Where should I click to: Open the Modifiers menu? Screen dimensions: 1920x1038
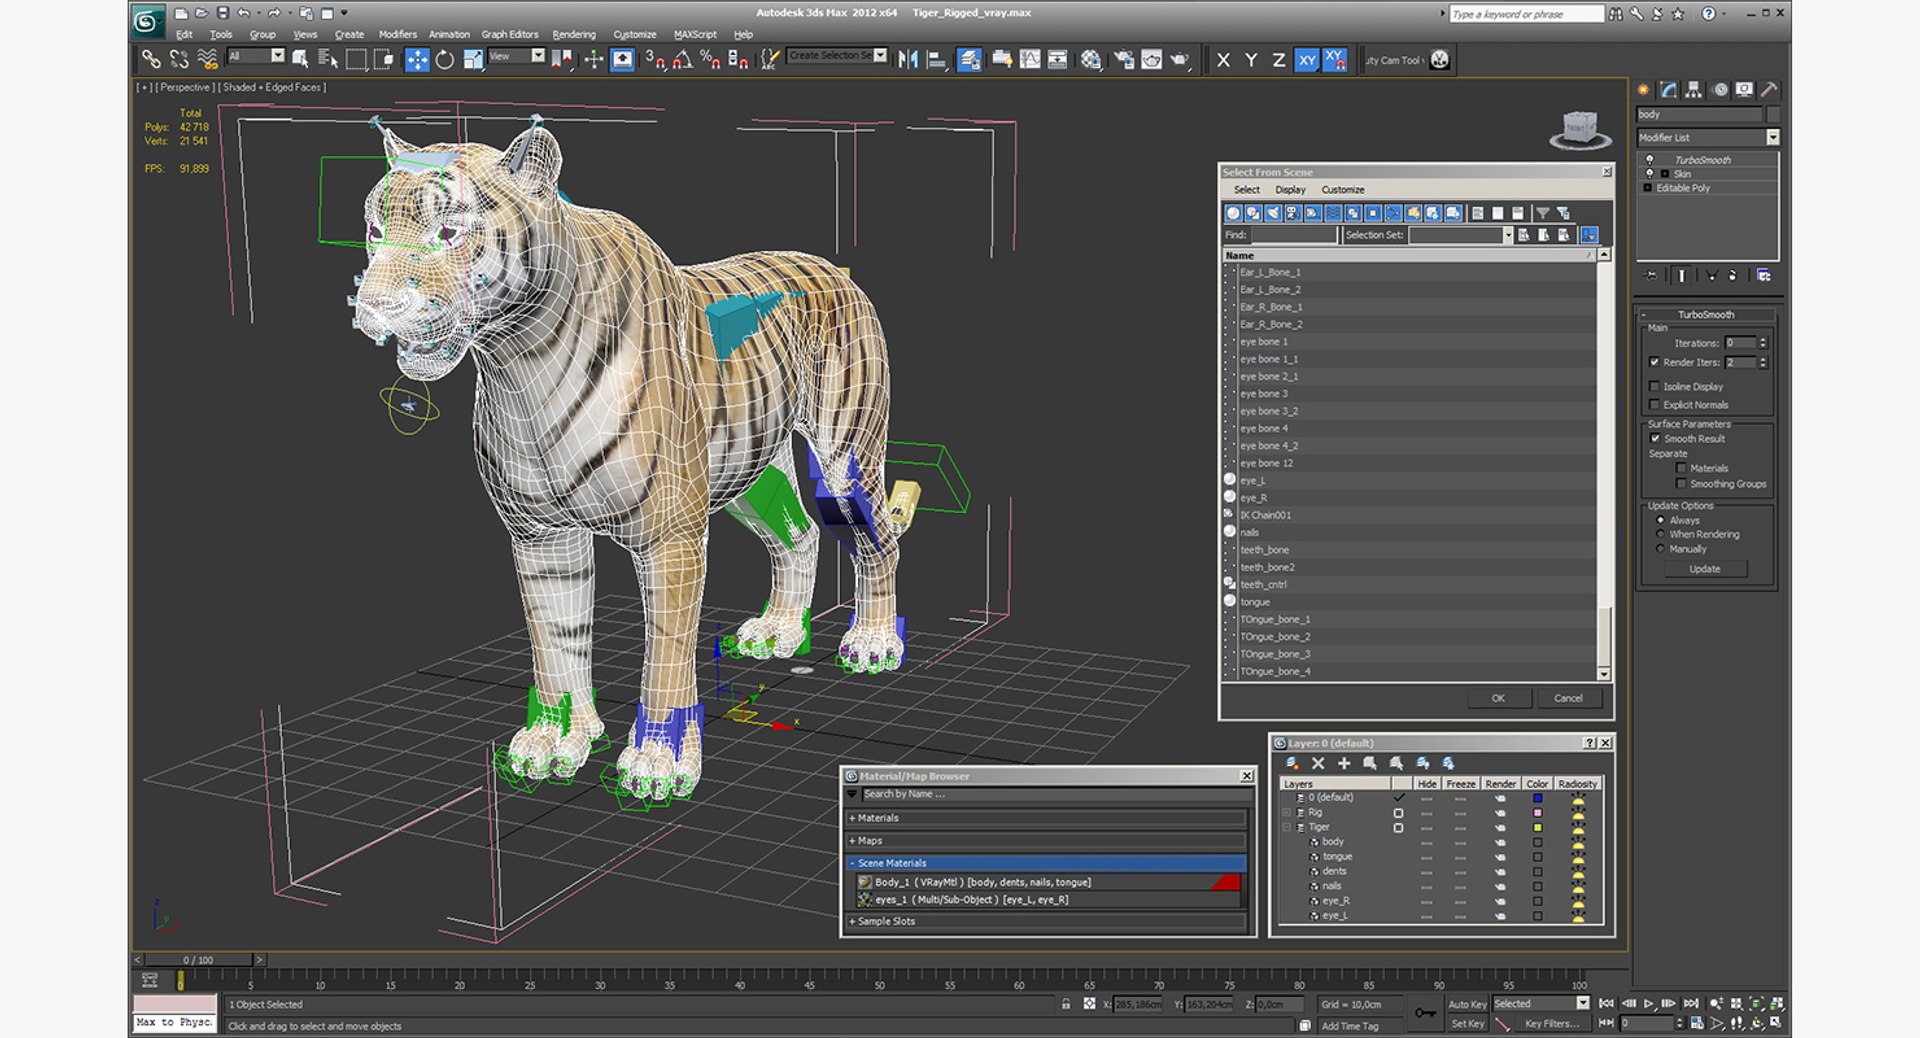[397, 34]
